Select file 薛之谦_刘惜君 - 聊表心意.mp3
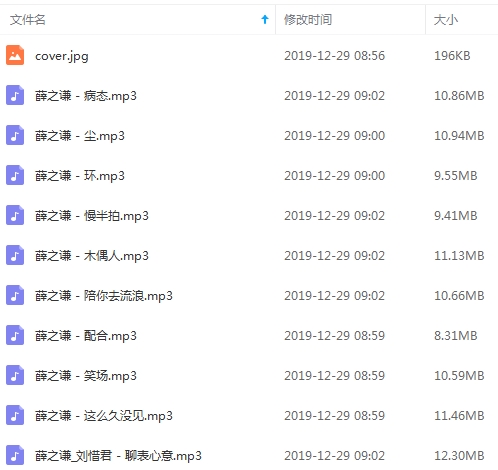This screenshot has width=498, height=470. pyautogui.click(x=118, y=456)
